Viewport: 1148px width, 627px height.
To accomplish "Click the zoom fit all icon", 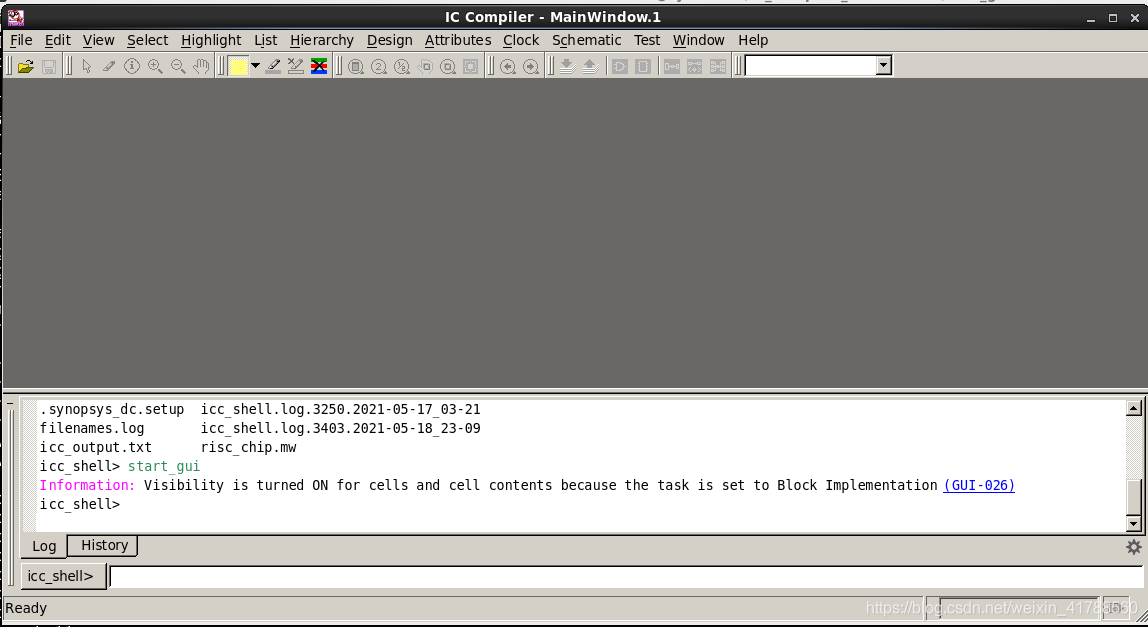I will 356,67.
